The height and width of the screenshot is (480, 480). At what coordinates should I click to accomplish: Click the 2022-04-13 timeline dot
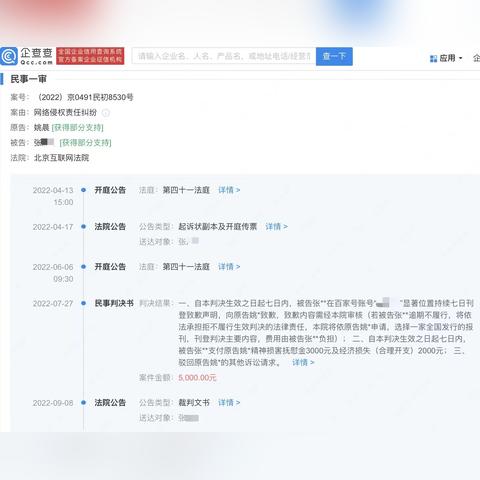click(x=83, y=190)
